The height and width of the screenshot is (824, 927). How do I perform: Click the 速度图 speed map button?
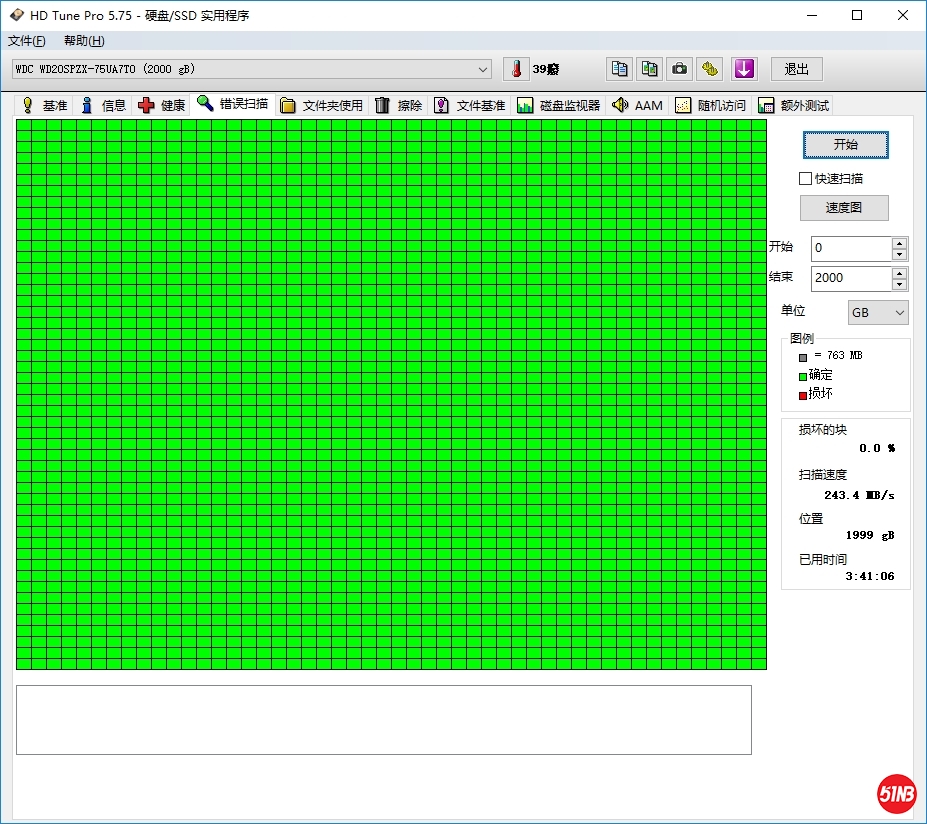[843, 208]
